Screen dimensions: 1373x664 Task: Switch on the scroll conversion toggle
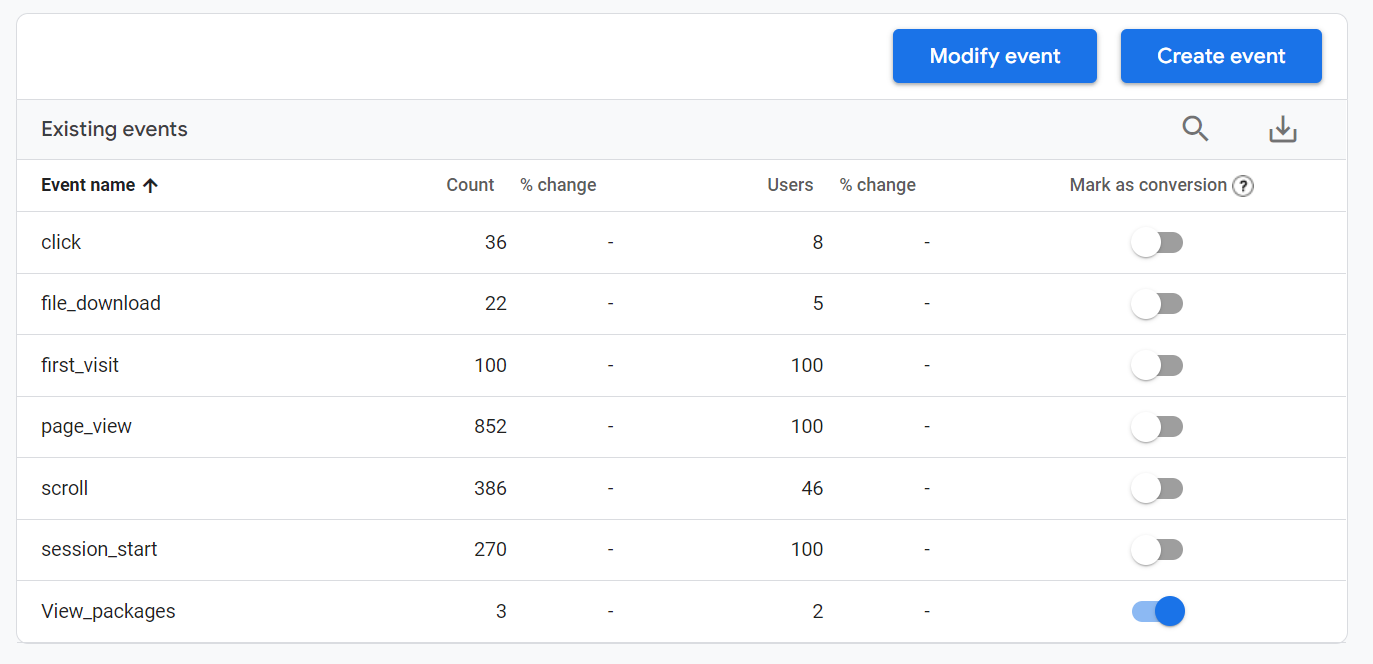(x=1157, y=488)
